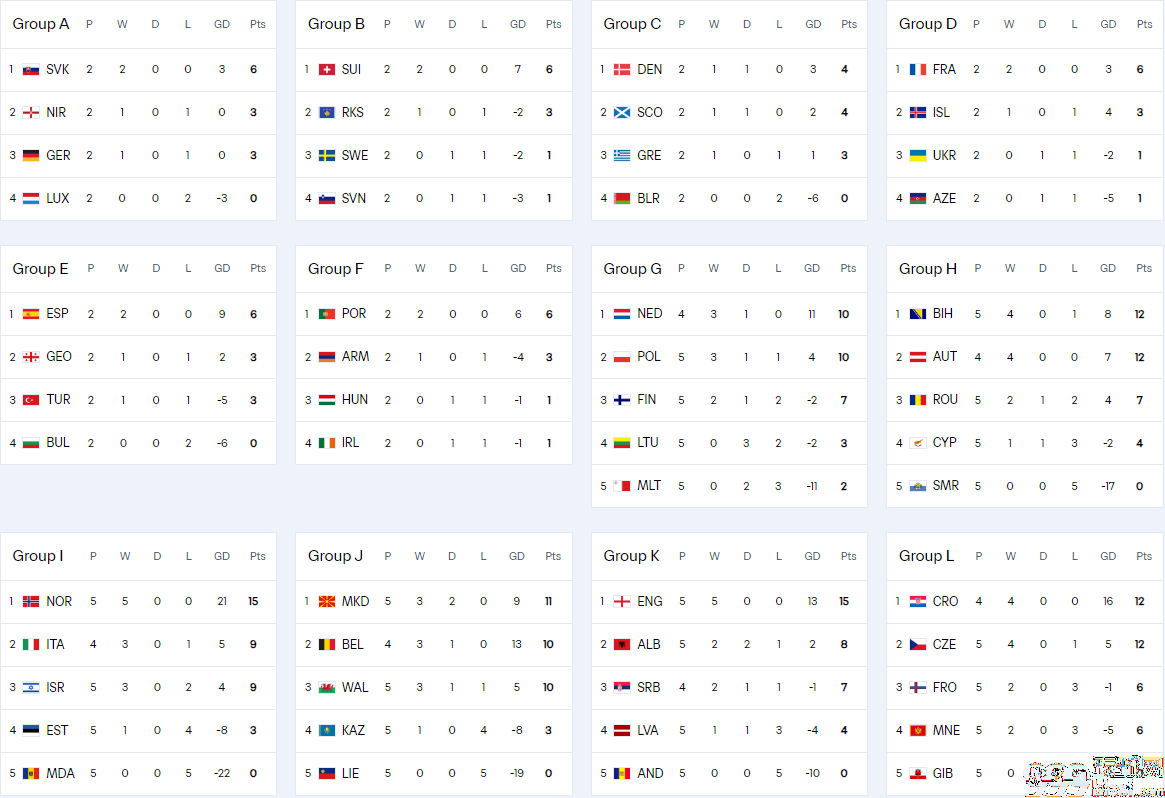
Task: Click the Group F table title
Action: click(x=336, y=269)
